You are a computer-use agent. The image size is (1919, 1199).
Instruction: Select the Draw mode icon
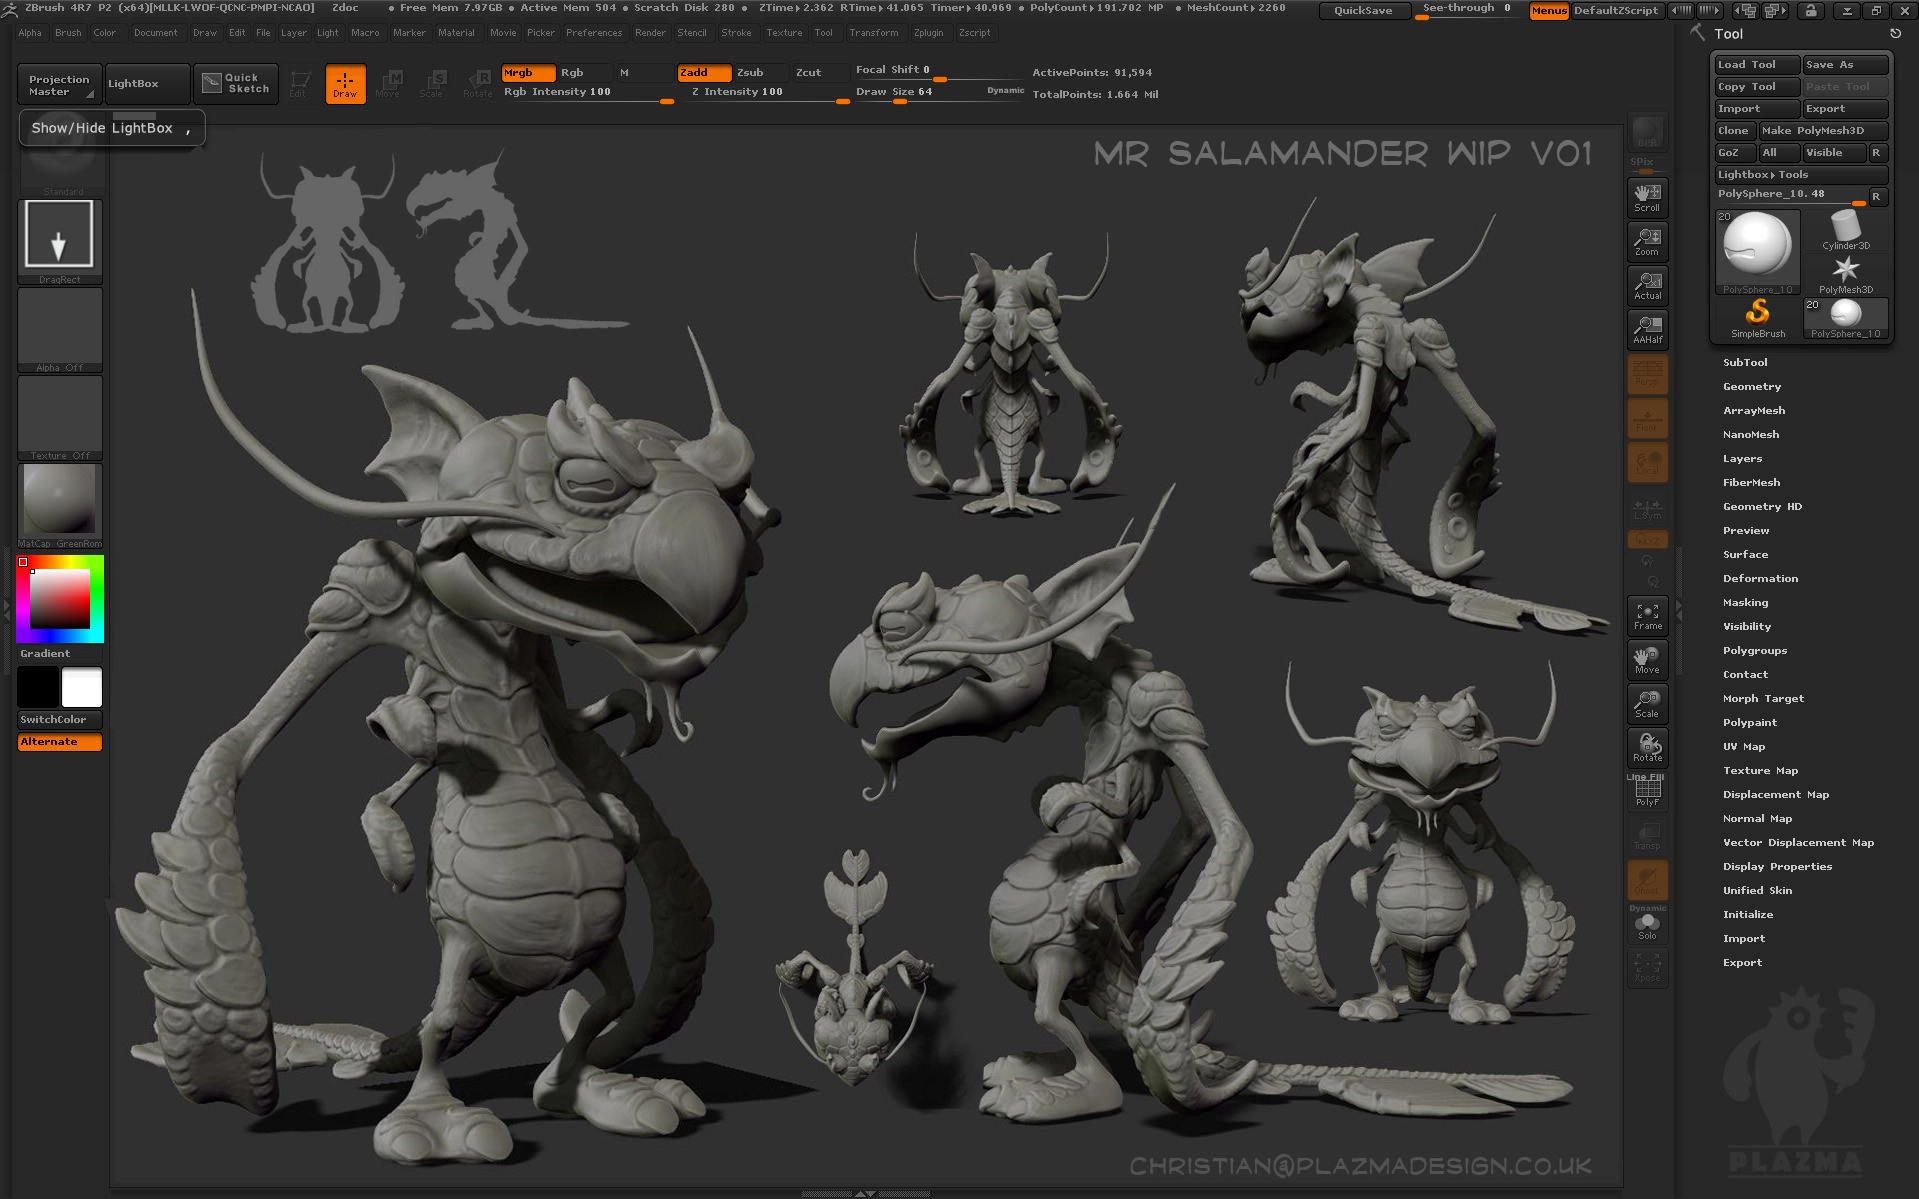[345, 83]
